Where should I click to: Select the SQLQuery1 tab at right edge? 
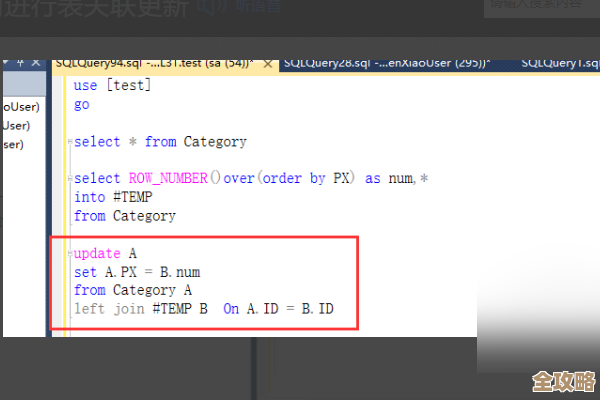[560, 63]
